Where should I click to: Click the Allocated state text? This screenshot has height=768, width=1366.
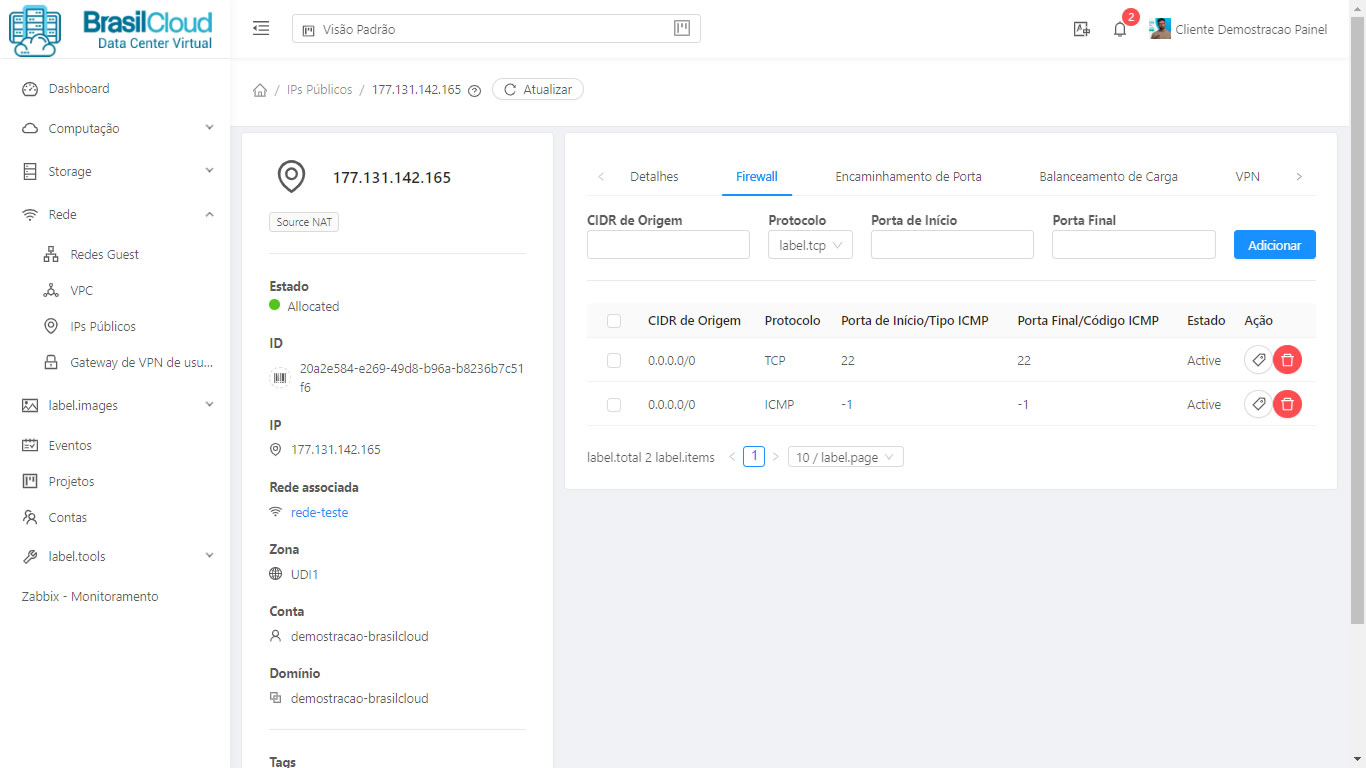[313, 306]
